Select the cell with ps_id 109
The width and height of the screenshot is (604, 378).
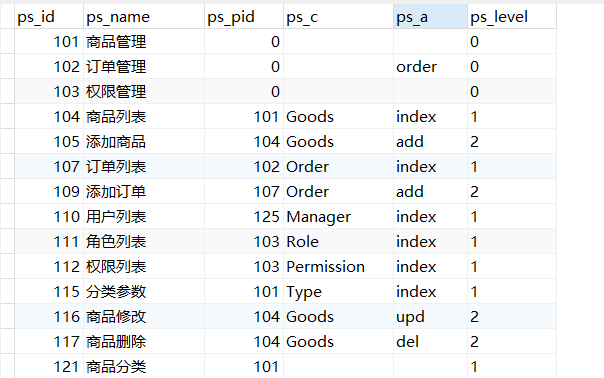49,192
